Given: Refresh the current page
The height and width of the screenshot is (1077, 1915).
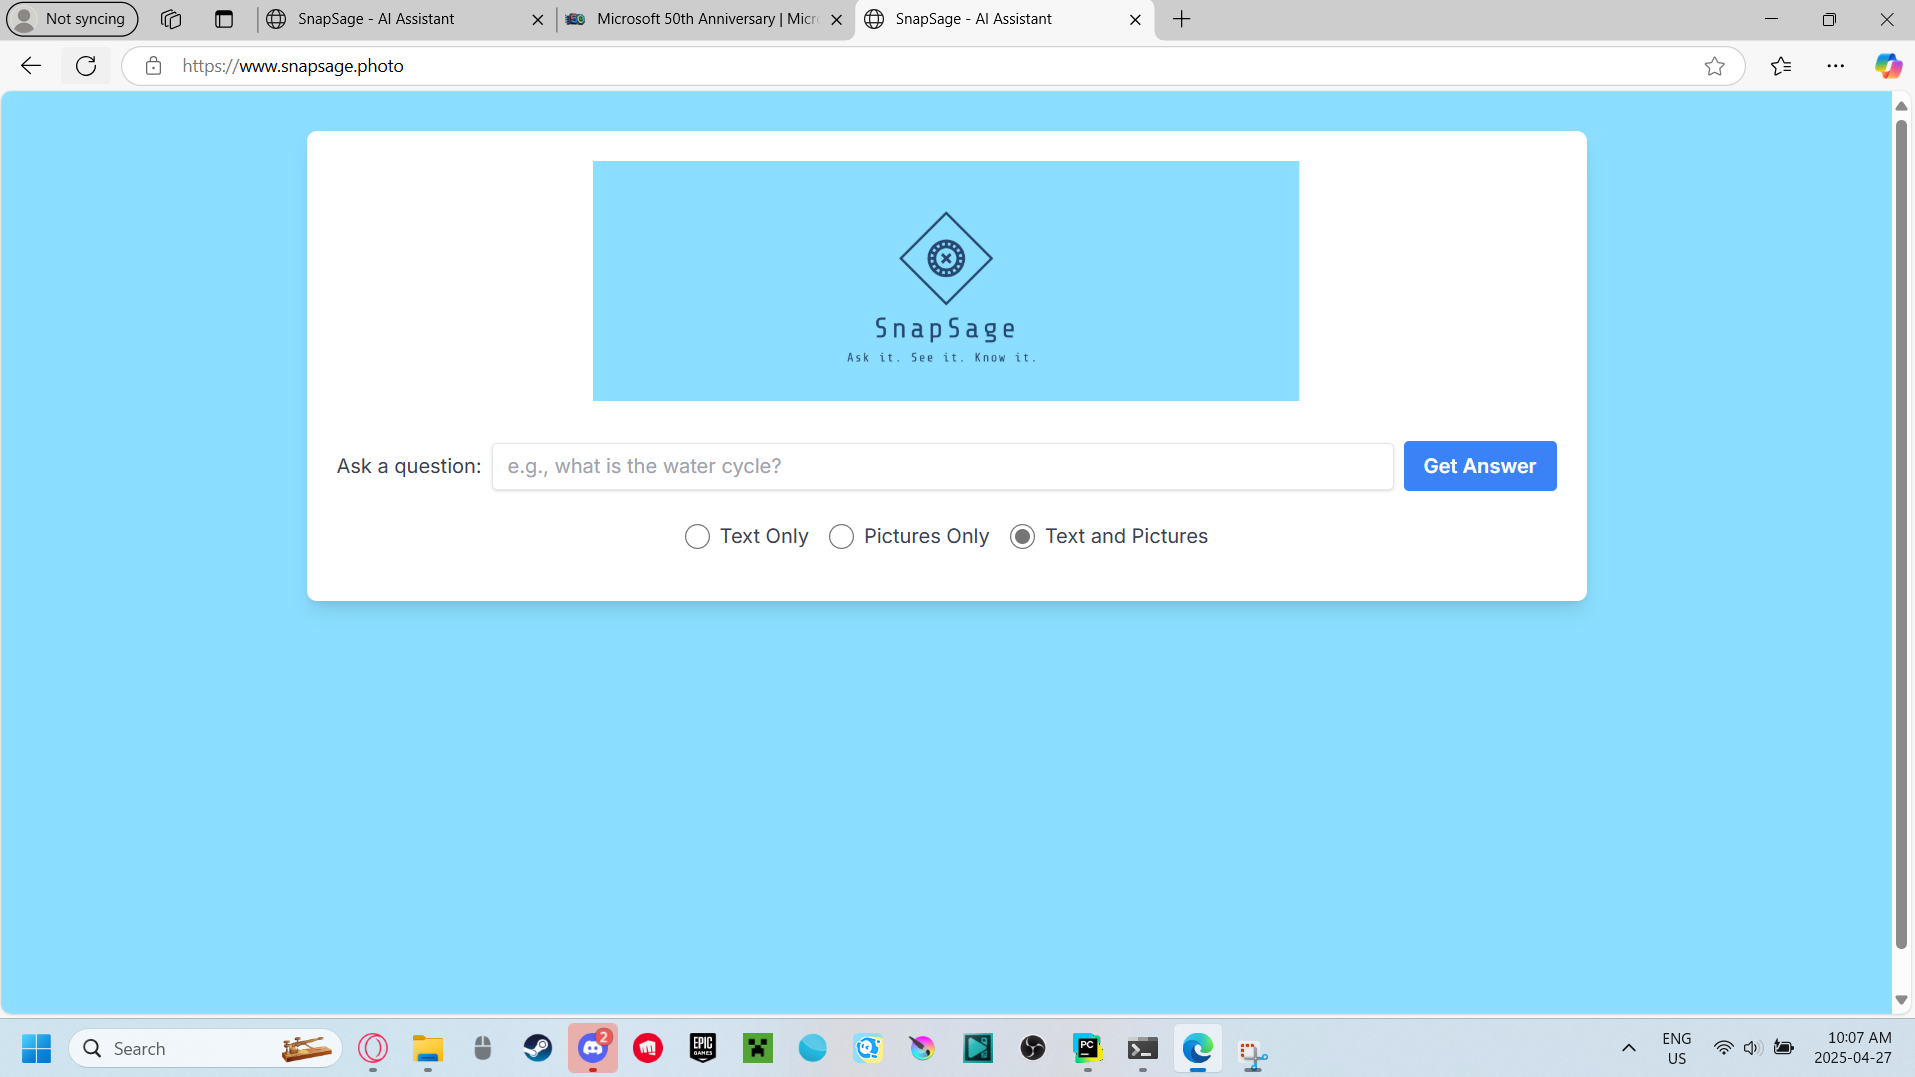Looking at the screenshot, I should tap(86, 66).
